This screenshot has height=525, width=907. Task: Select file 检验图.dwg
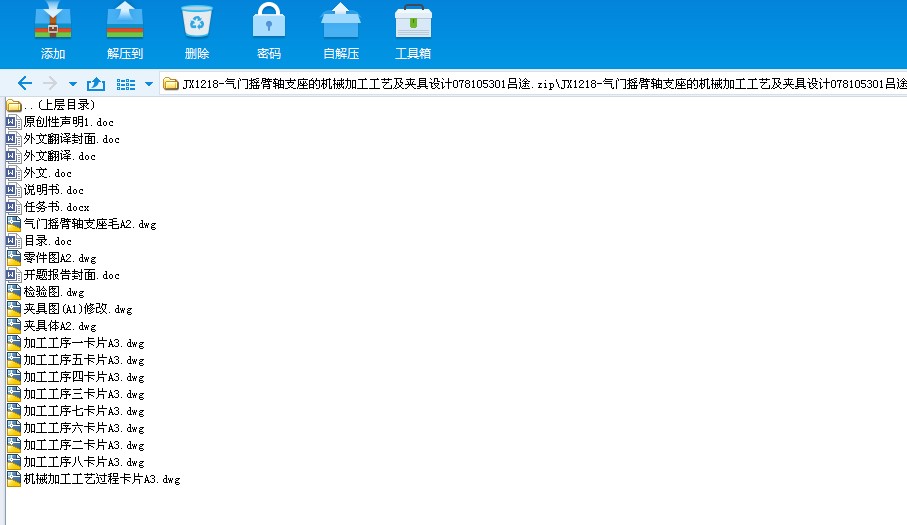point(45,292)
